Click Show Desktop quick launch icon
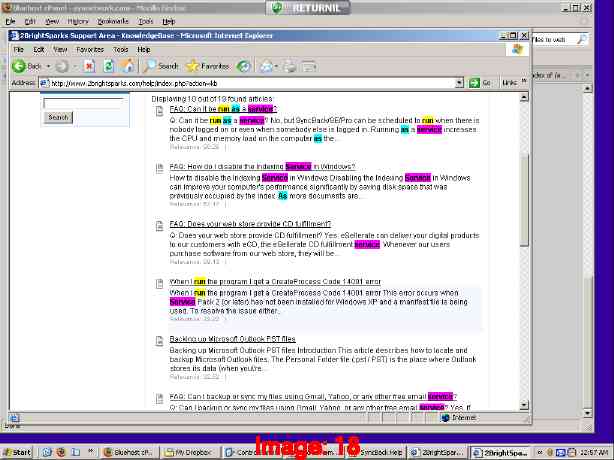The width and height of the screenshot is (614, 460). (76, 452)
